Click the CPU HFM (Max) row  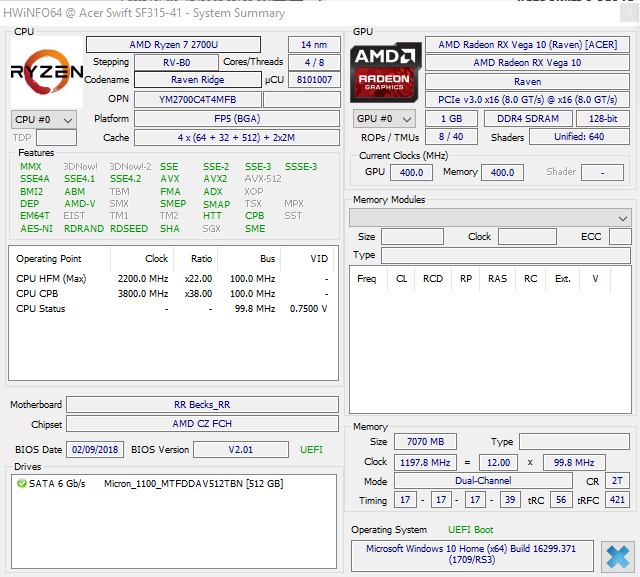coord(172,279)
